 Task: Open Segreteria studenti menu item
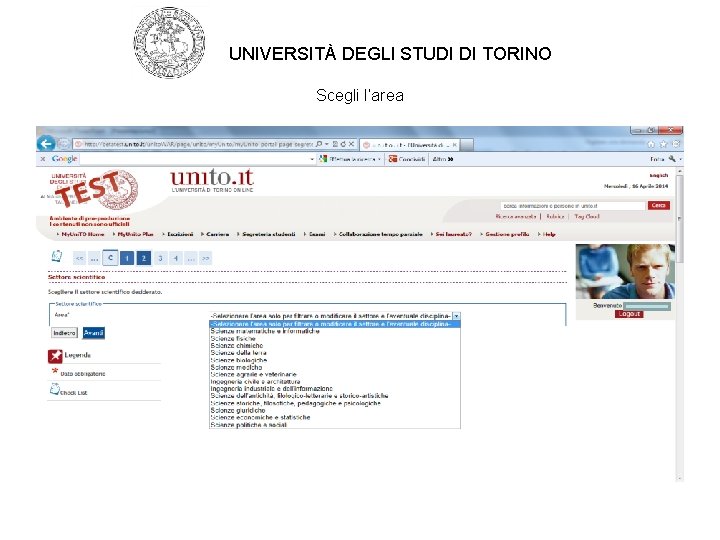pyautogui.click(x=269, y=234)
